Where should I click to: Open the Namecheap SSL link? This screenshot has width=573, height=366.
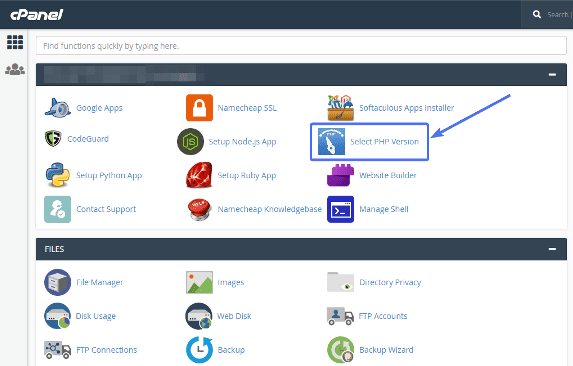247,108
